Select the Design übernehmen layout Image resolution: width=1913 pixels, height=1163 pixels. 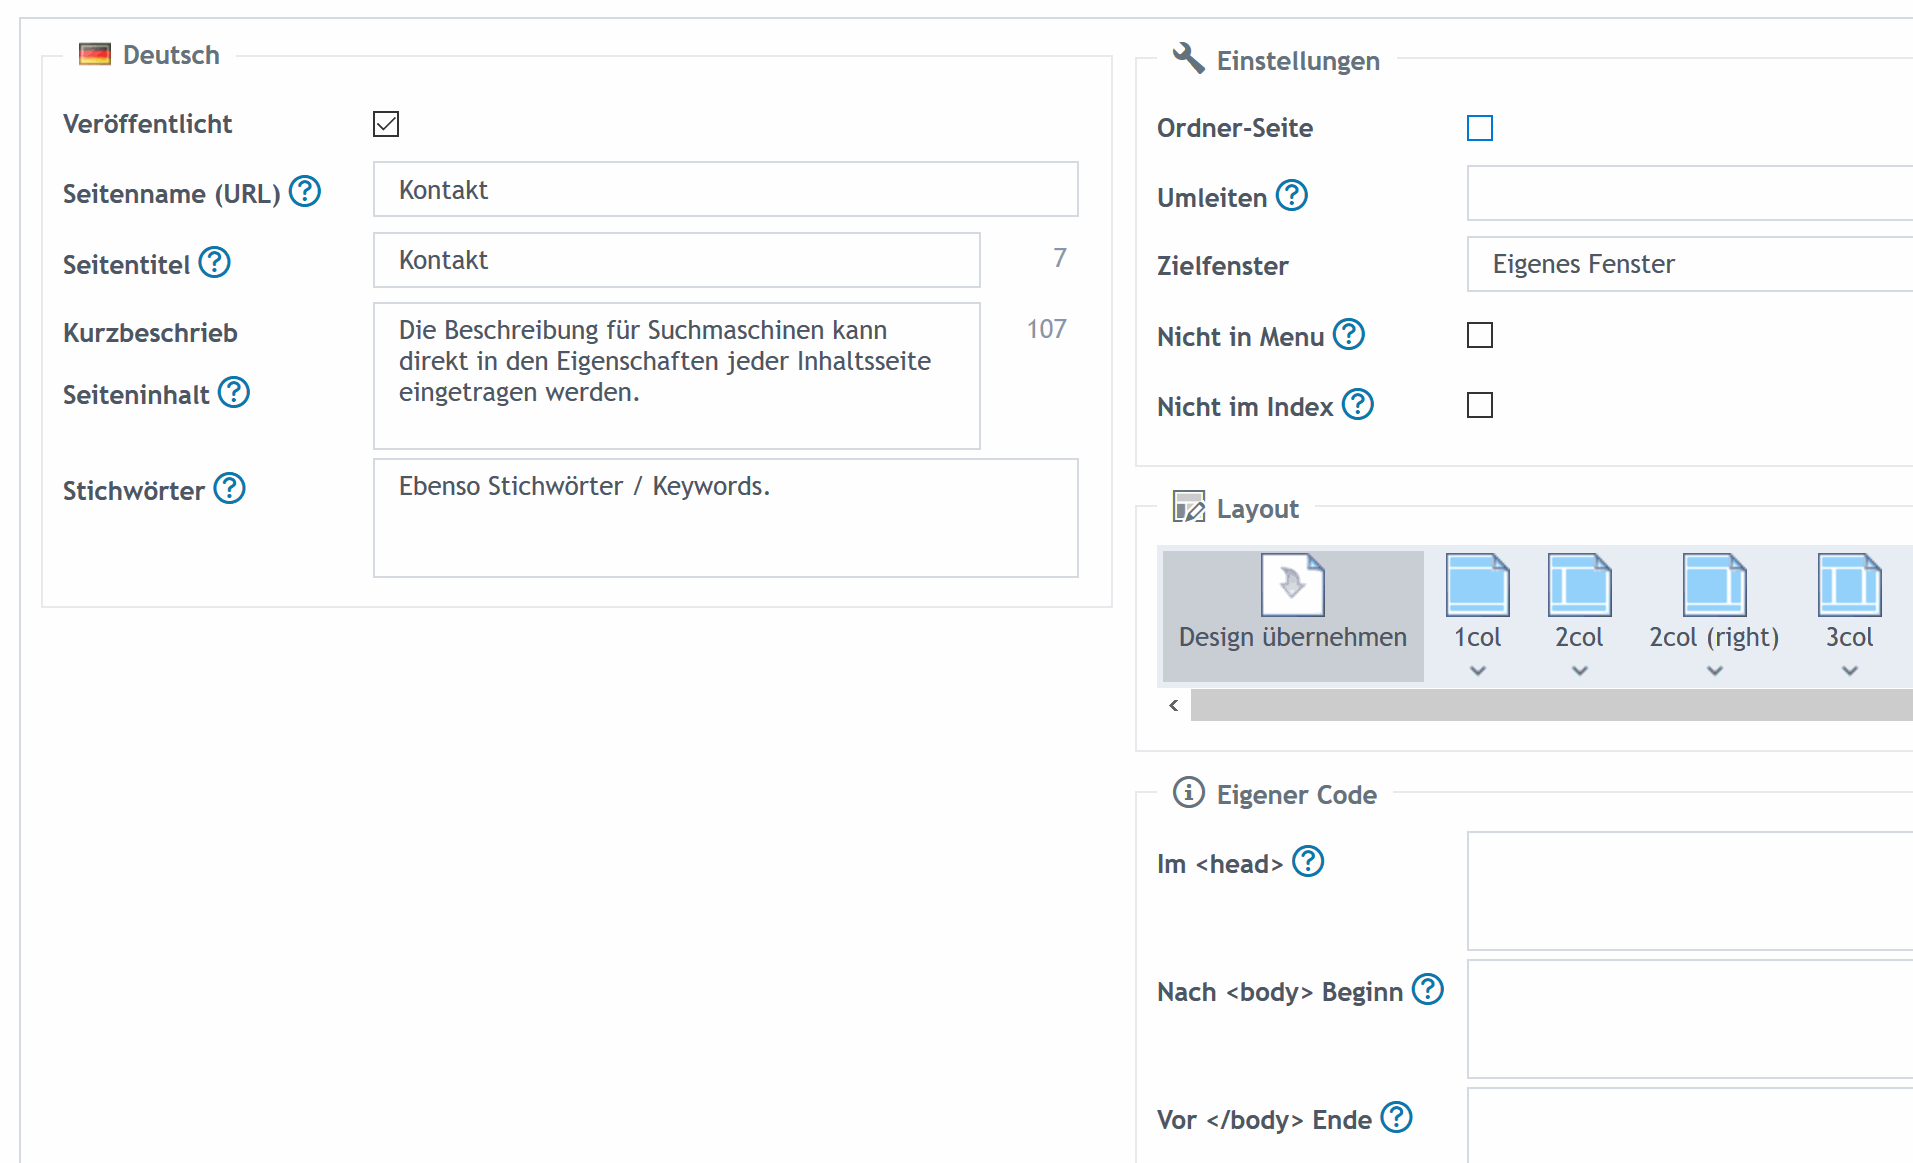1293,616
